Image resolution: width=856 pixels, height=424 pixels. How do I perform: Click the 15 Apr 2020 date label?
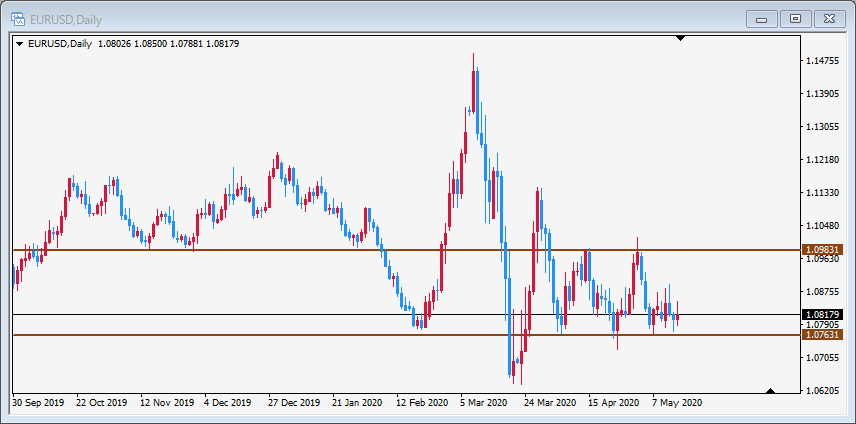pos(614,403)
